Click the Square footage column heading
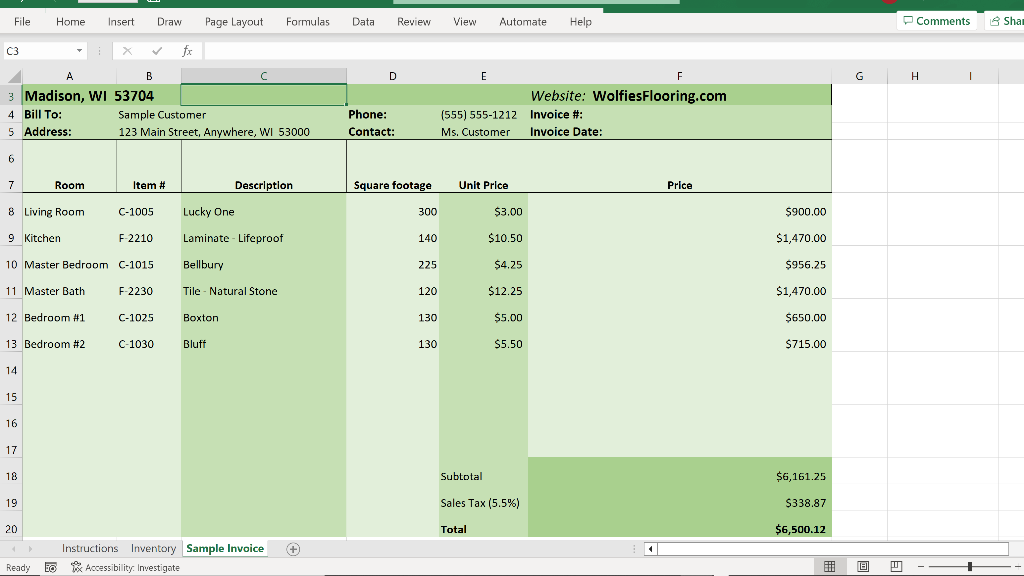The image size is (1024, 576). pyautogui.click(x=392, y=185)
